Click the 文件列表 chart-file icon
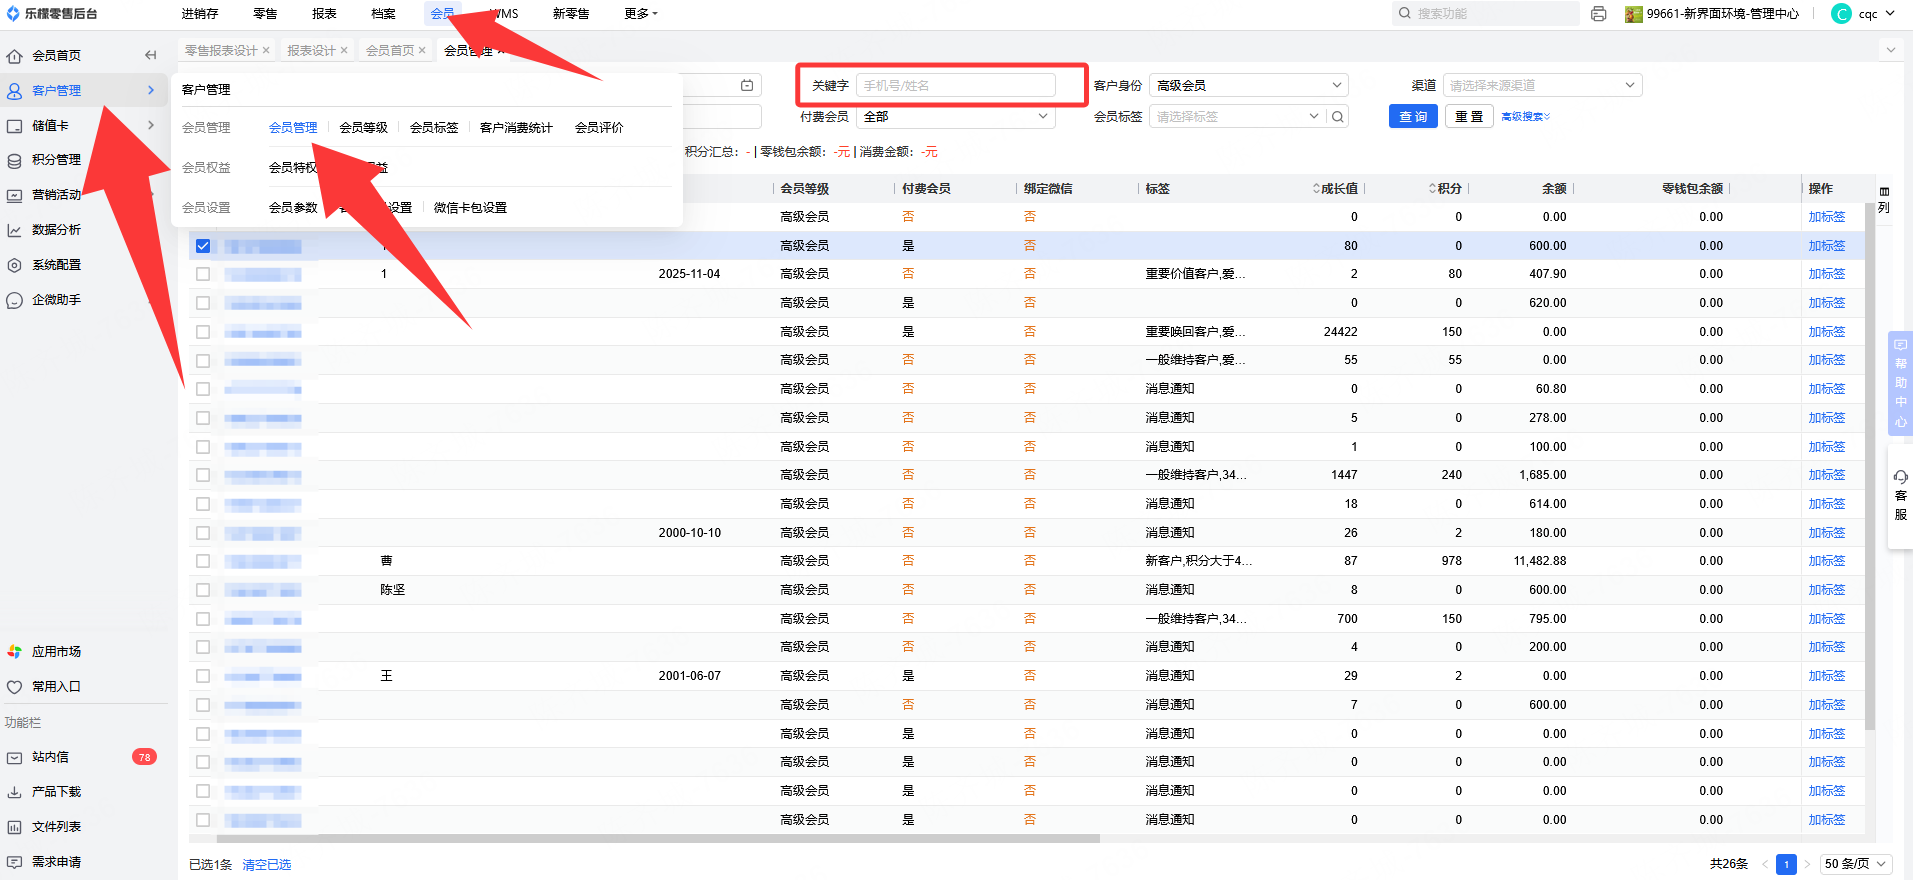This screenshot has height=880, width=1913. point(15,827)
